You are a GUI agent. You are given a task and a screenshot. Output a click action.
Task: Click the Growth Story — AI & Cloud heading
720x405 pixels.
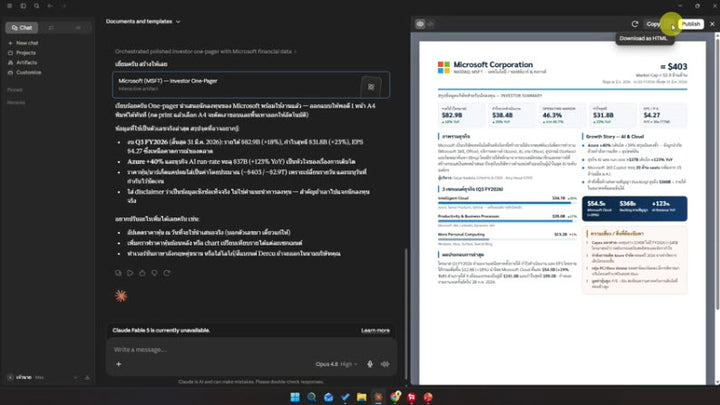pos(615,136)
